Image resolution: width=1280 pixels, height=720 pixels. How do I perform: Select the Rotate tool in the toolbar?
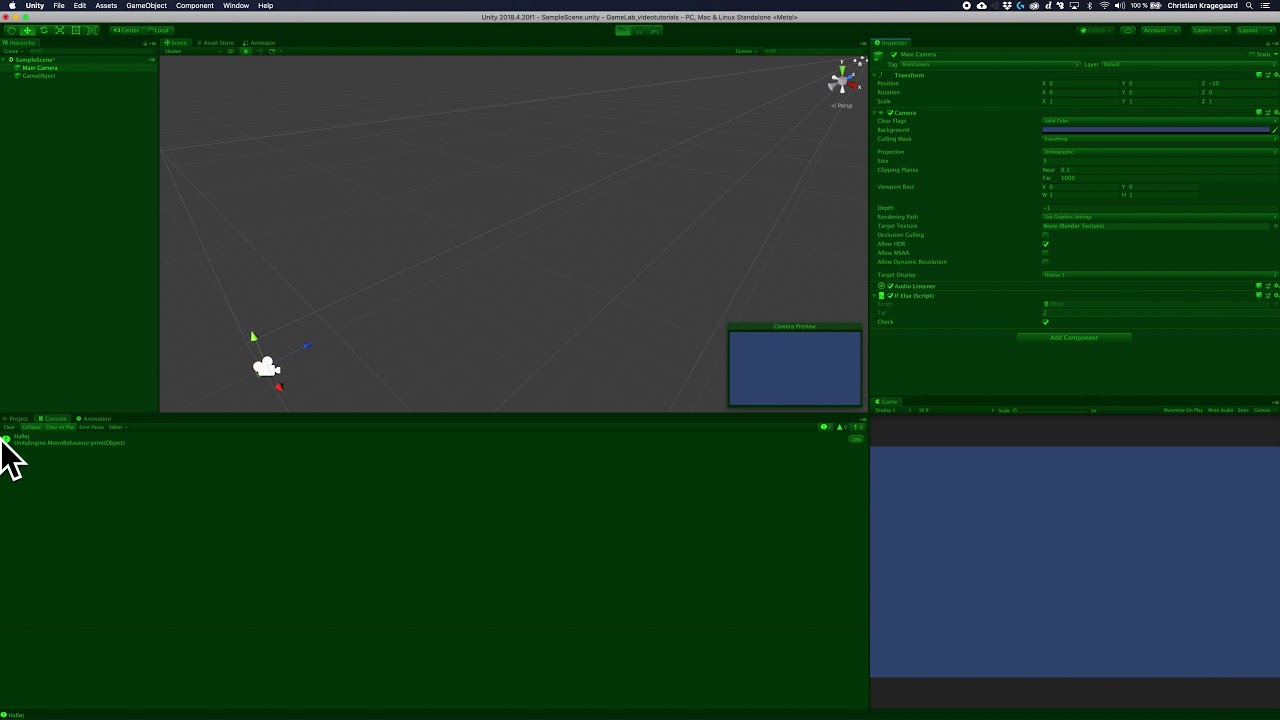tap(43, 30)
